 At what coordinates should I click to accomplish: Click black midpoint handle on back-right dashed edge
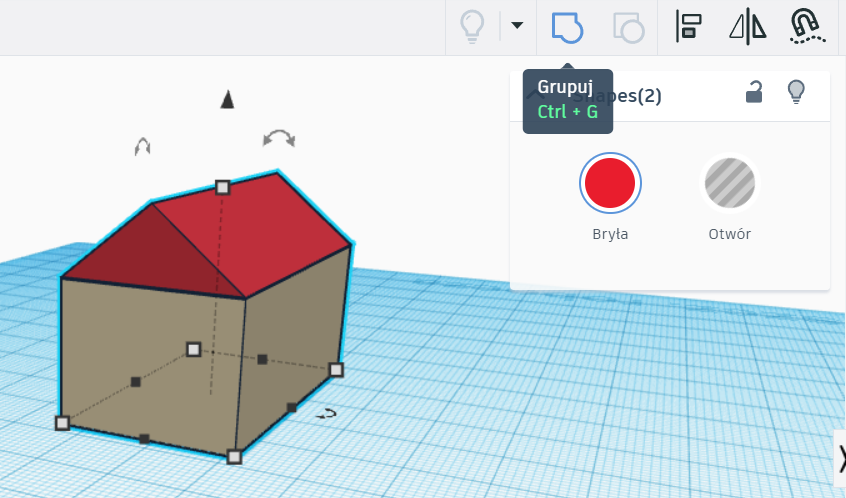pos(262,359)
